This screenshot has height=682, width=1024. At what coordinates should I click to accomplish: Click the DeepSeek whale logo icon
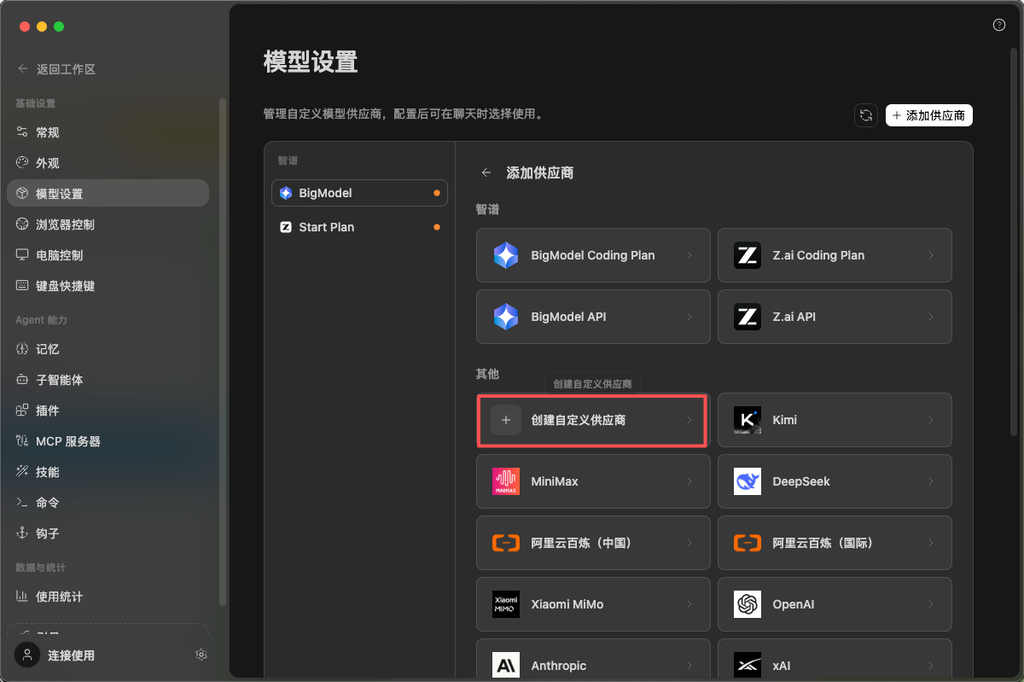point(747,481)
